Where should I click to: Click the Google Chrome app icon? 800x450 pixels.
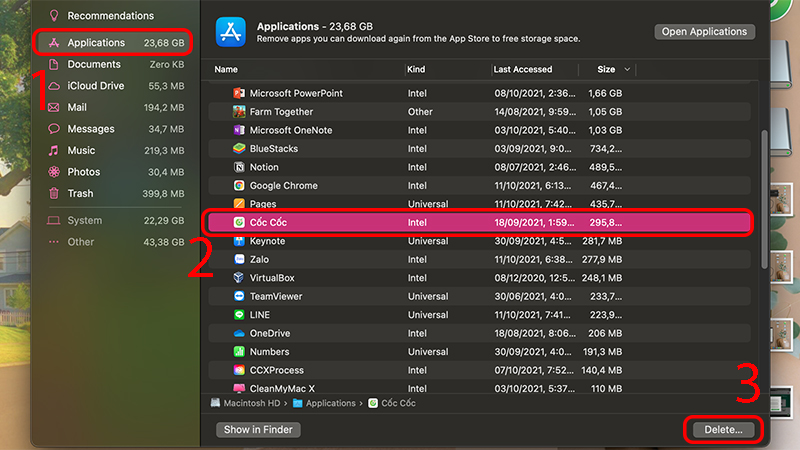239,186
